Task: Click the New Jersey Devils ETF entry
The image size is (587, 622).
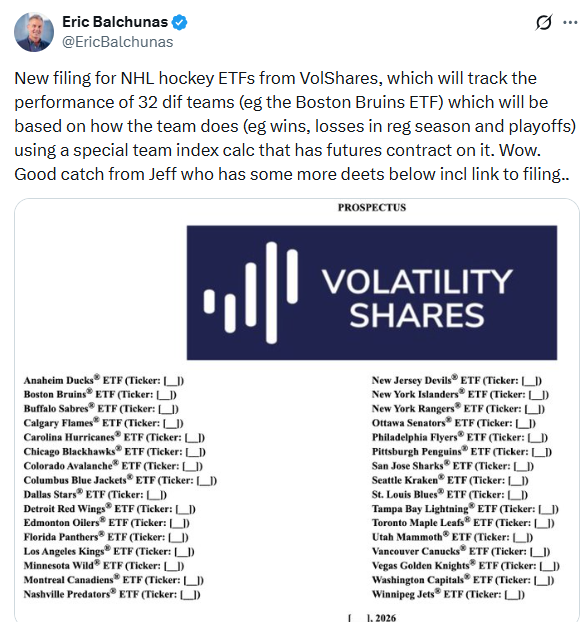Action: 457,380
